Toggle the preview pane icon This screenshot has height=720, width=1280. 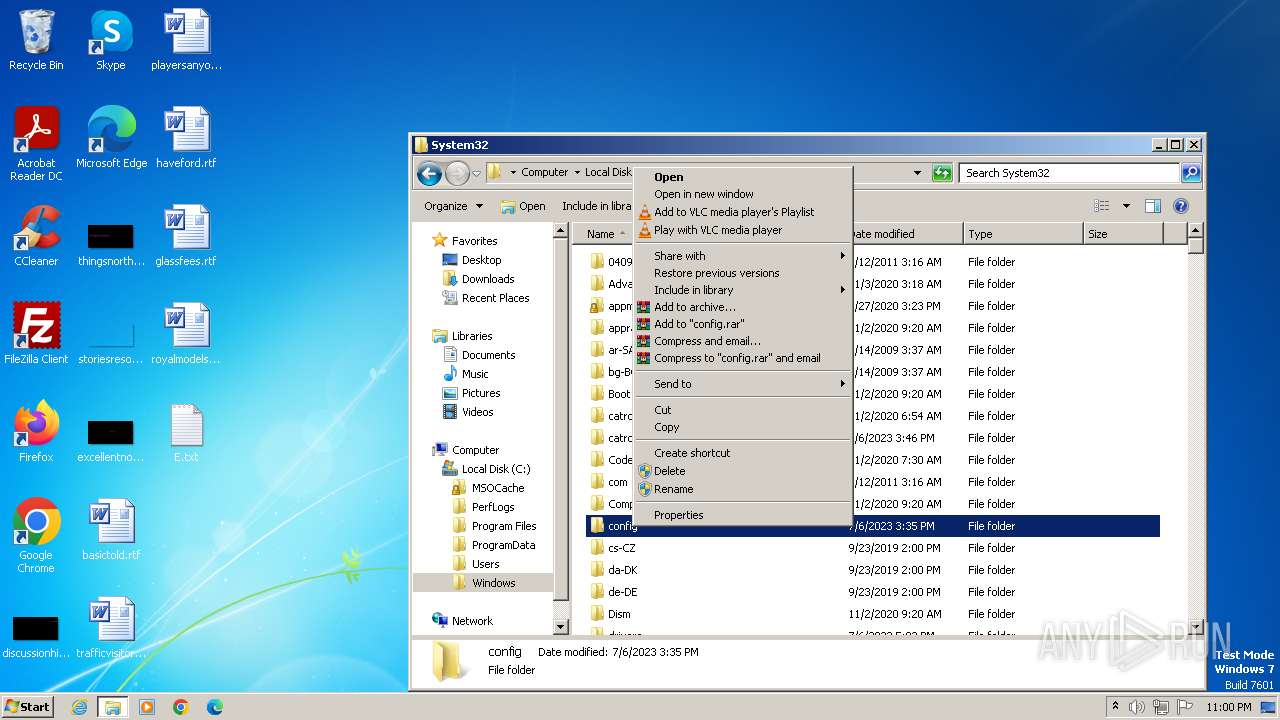coord(1152,206)
